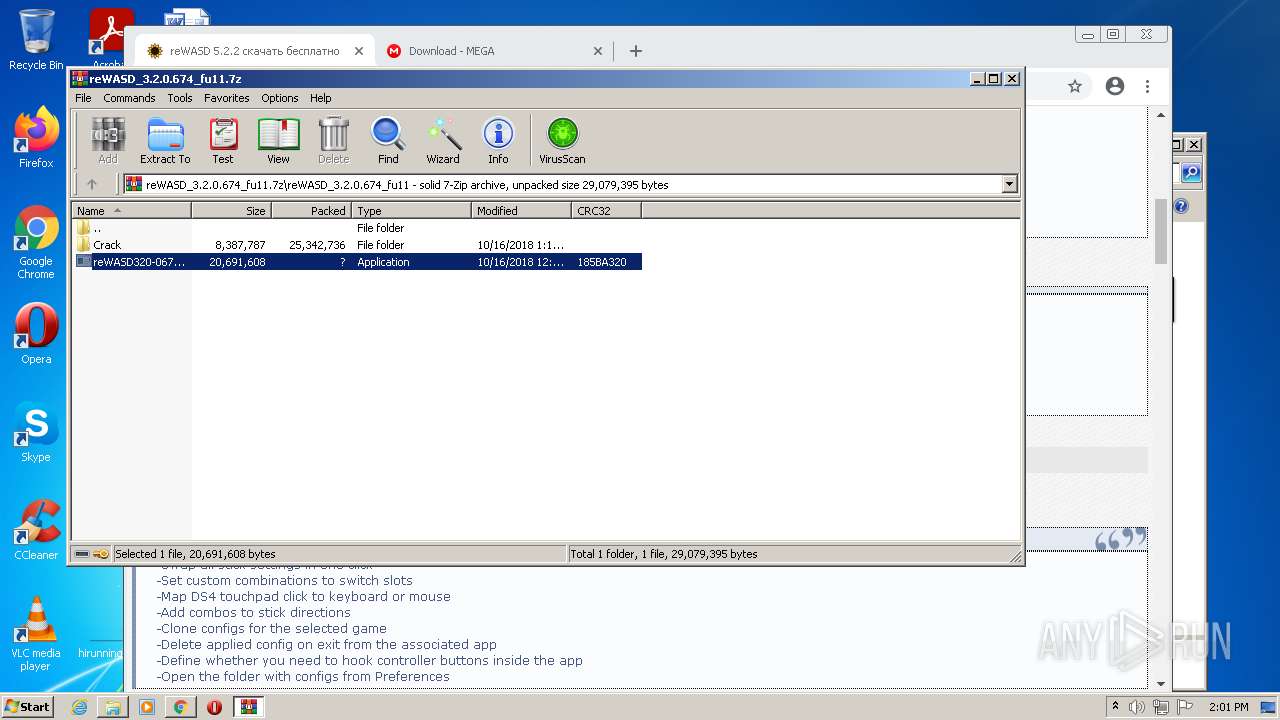Open the Firefox desktop shortcut
This screenshot has height=720, width=1280.
pyautogui.click(x=36, y=138)
